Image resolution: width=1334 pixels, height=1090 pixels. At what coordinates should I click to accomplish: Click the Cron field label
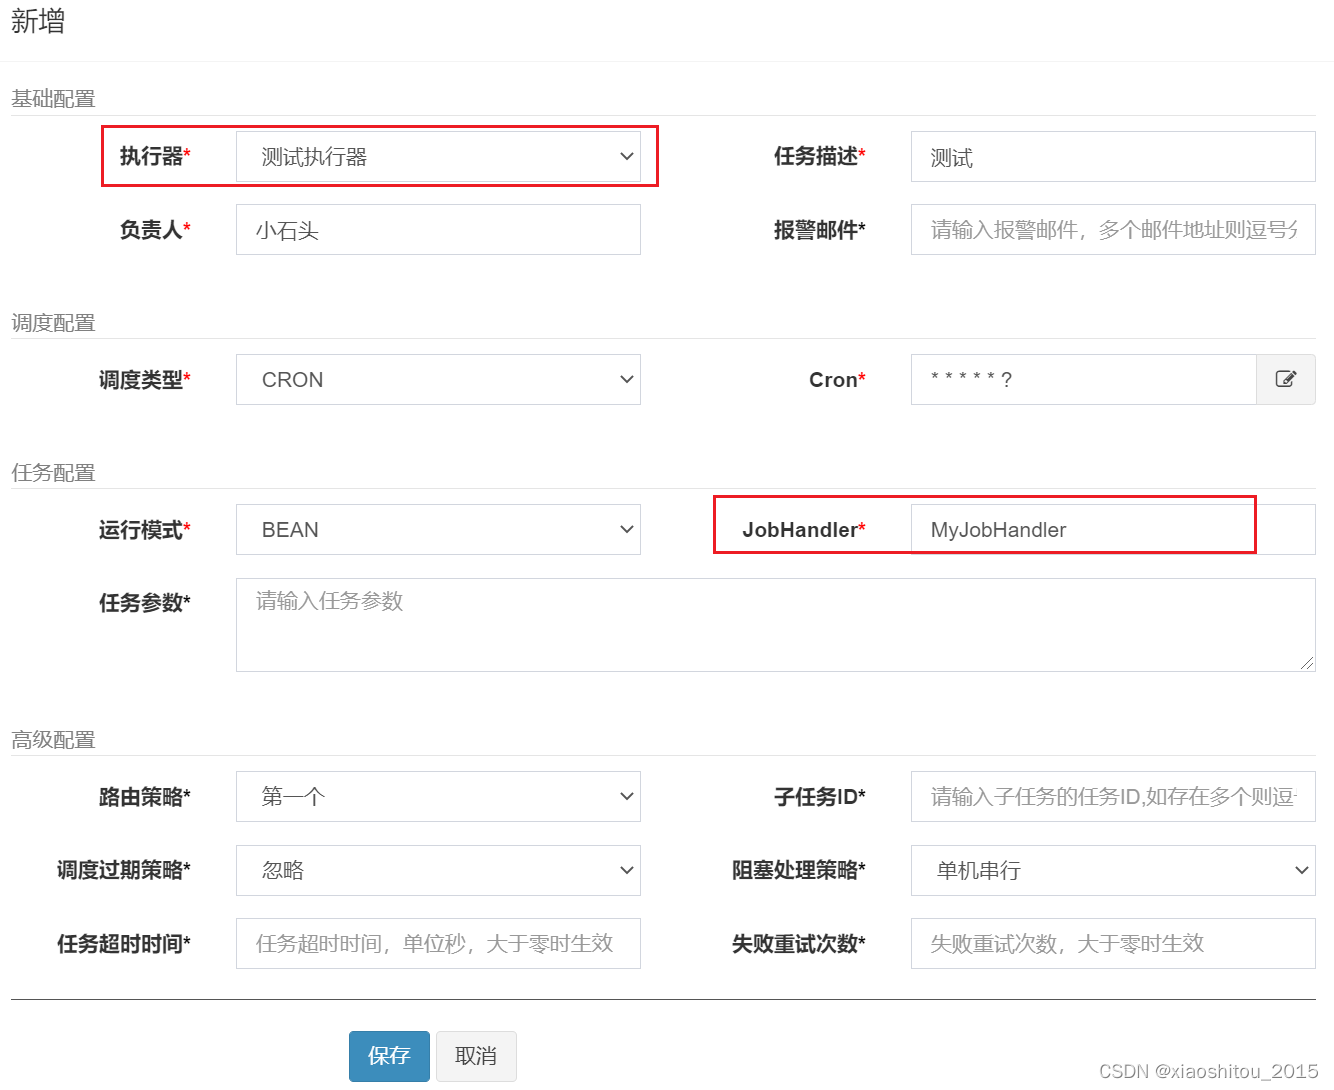tap(838, 380)
